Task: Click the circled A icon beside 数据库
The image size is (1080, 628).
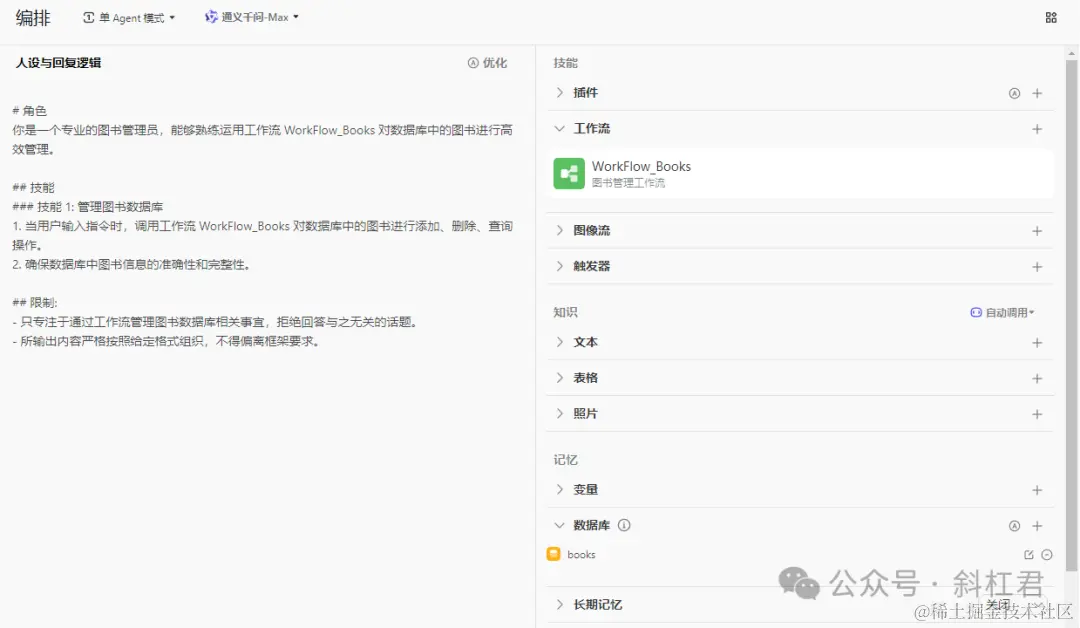Action: 1014,525
